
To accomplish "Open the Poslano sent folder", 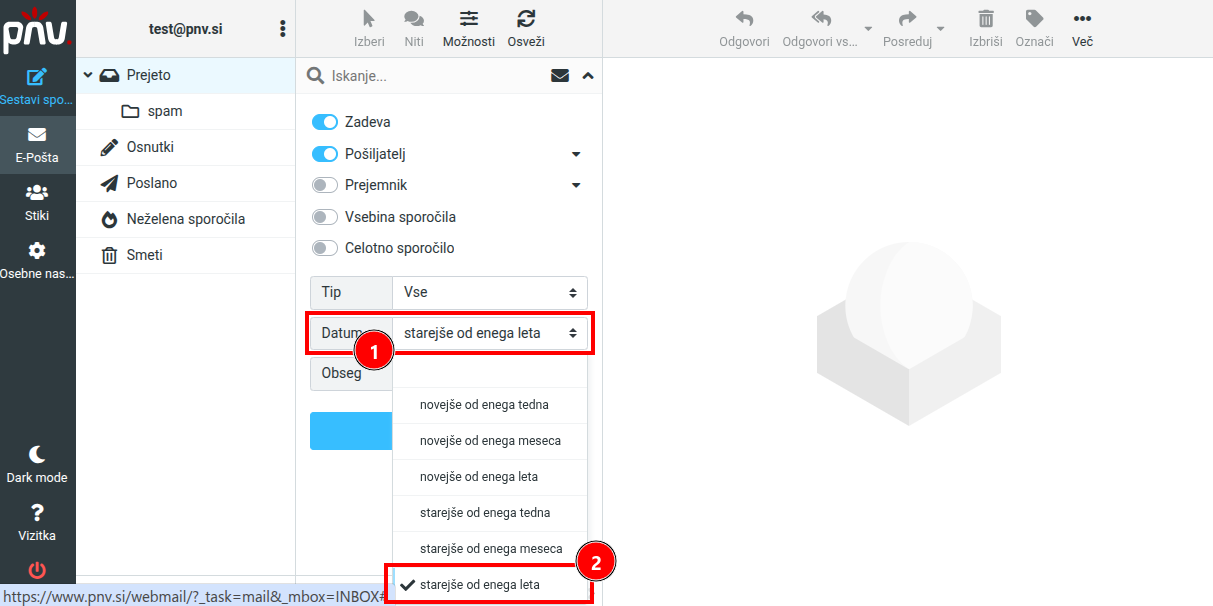I will 151,183.
